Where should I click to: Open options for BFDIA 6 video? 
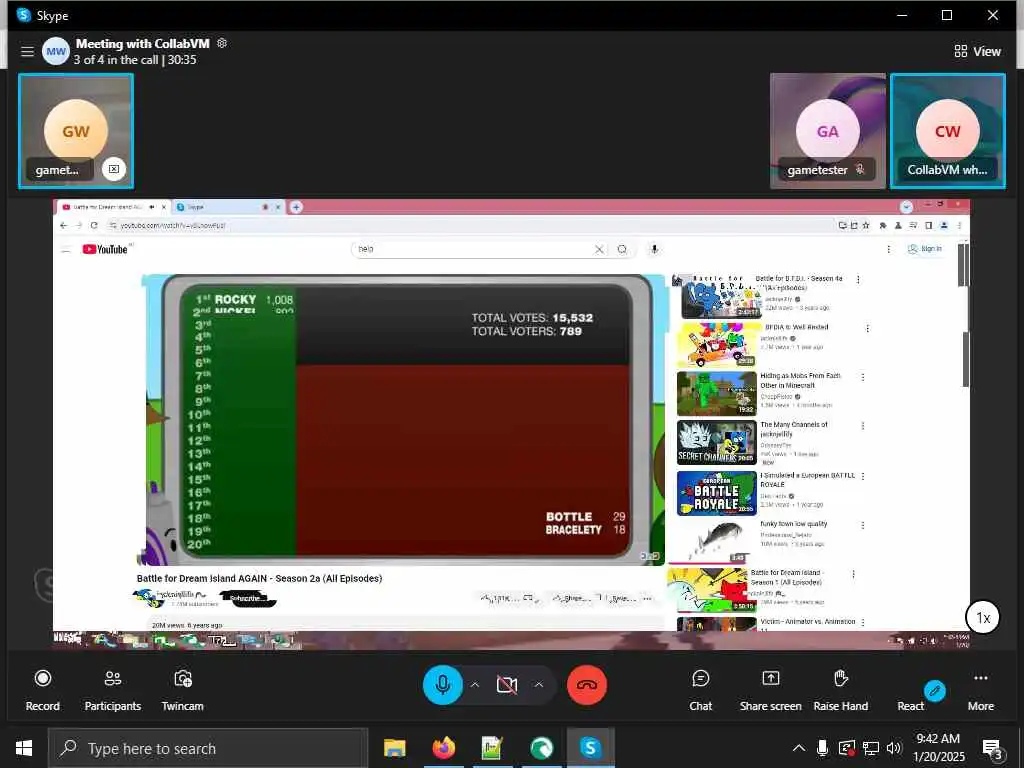point(867,328)
